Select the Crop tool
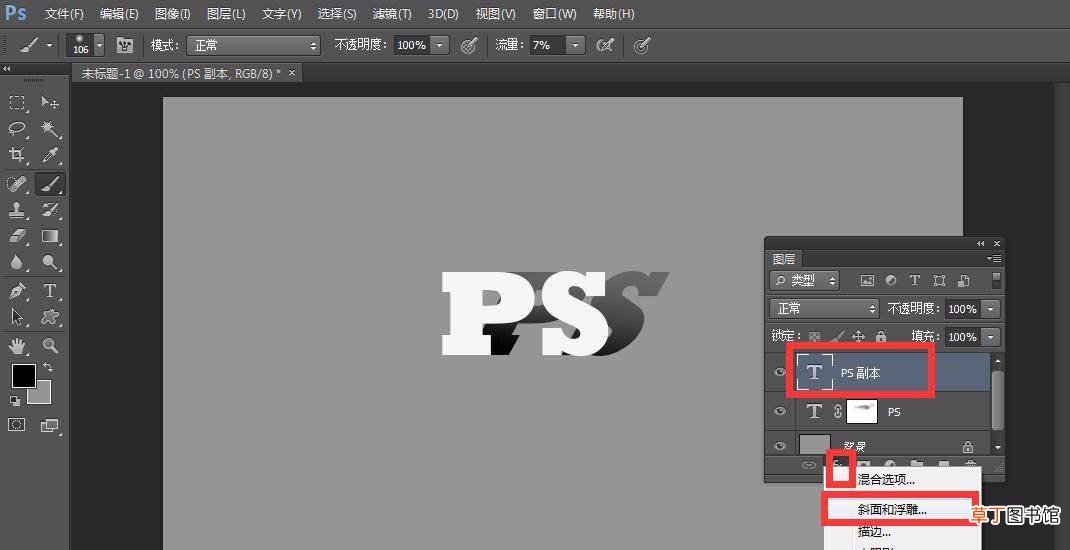 tap(17, 156)
